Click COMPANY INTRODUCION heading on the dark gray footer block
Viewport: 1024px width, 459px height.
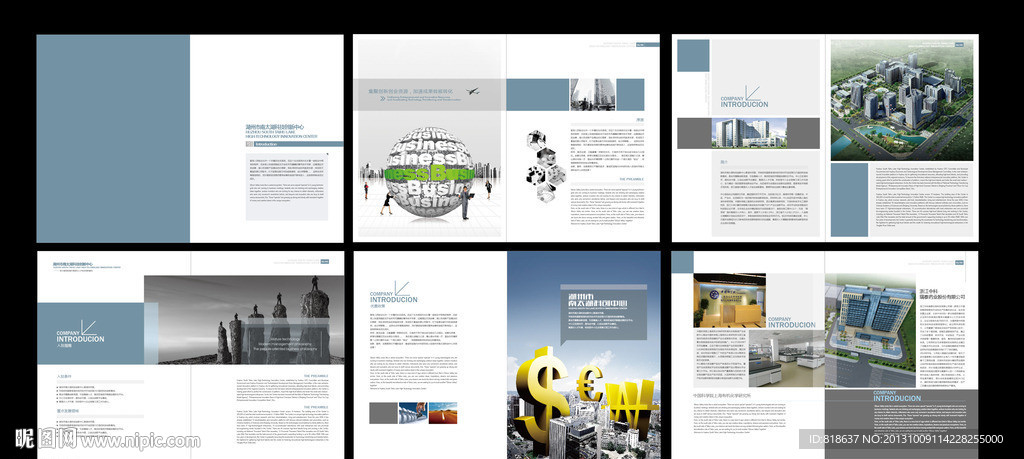coord(897,395)
